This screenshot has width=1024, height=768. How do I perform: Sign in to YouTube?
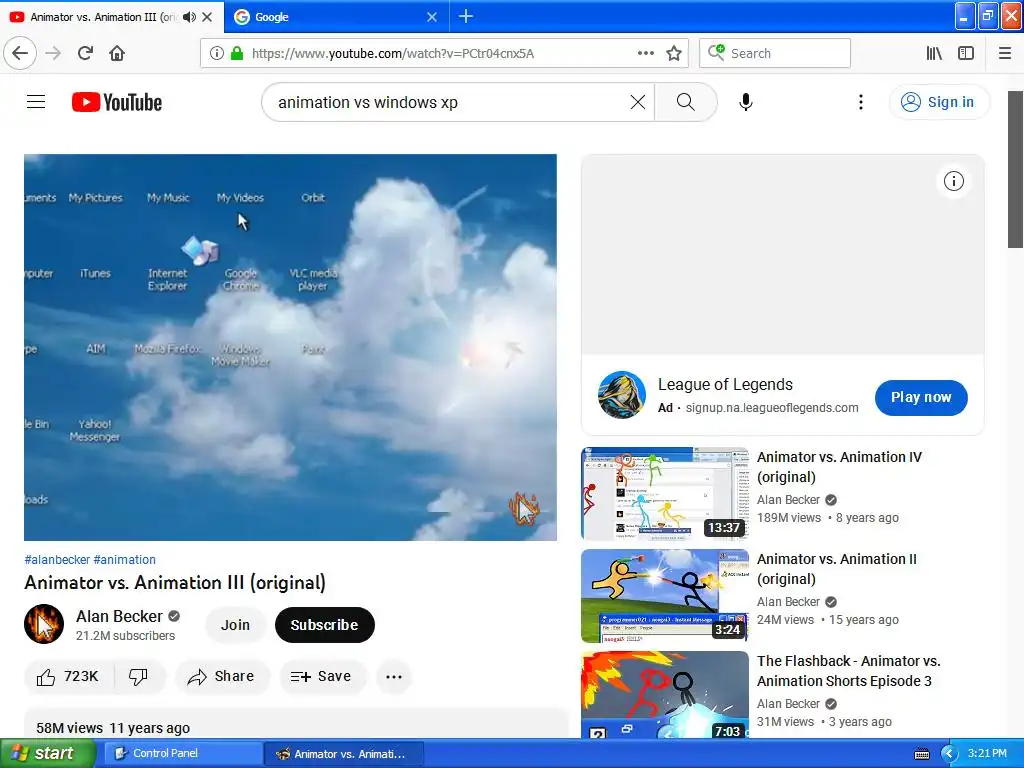pos(938,102)
